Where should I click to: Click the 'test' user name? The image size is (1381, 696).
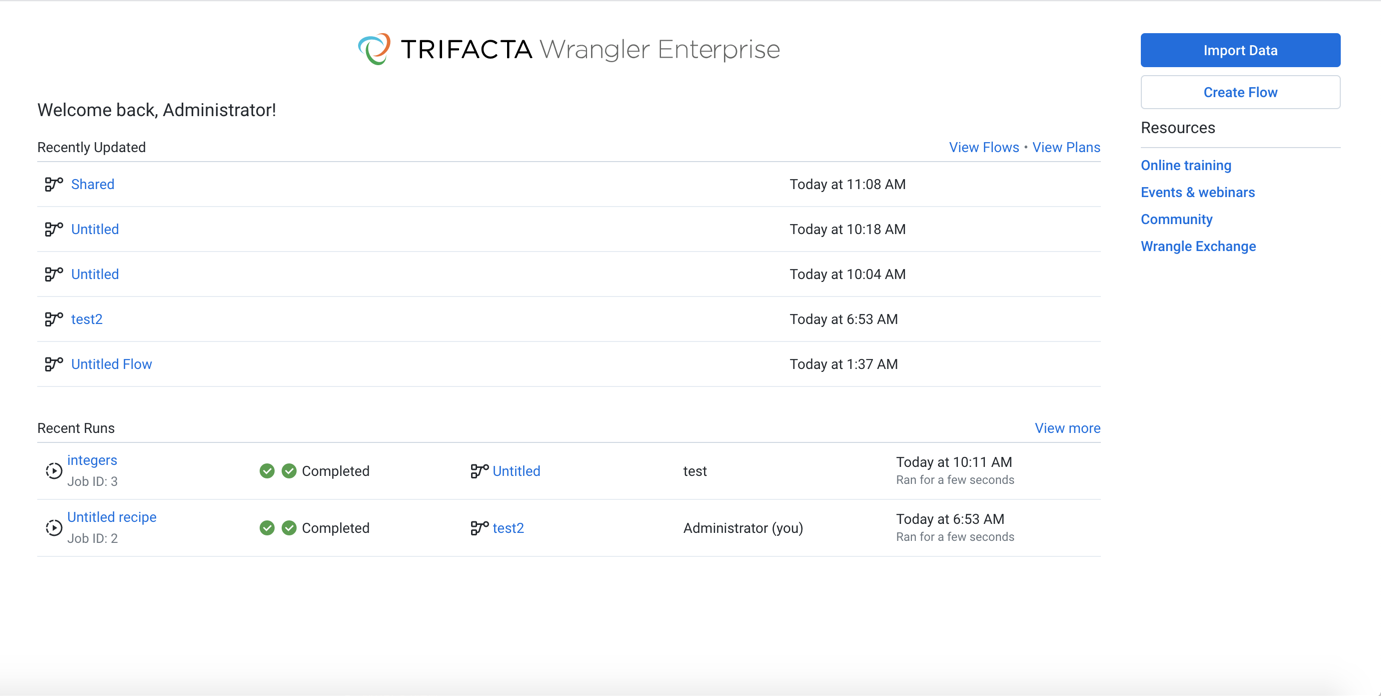pyautogui.click(x=695, y=471)
